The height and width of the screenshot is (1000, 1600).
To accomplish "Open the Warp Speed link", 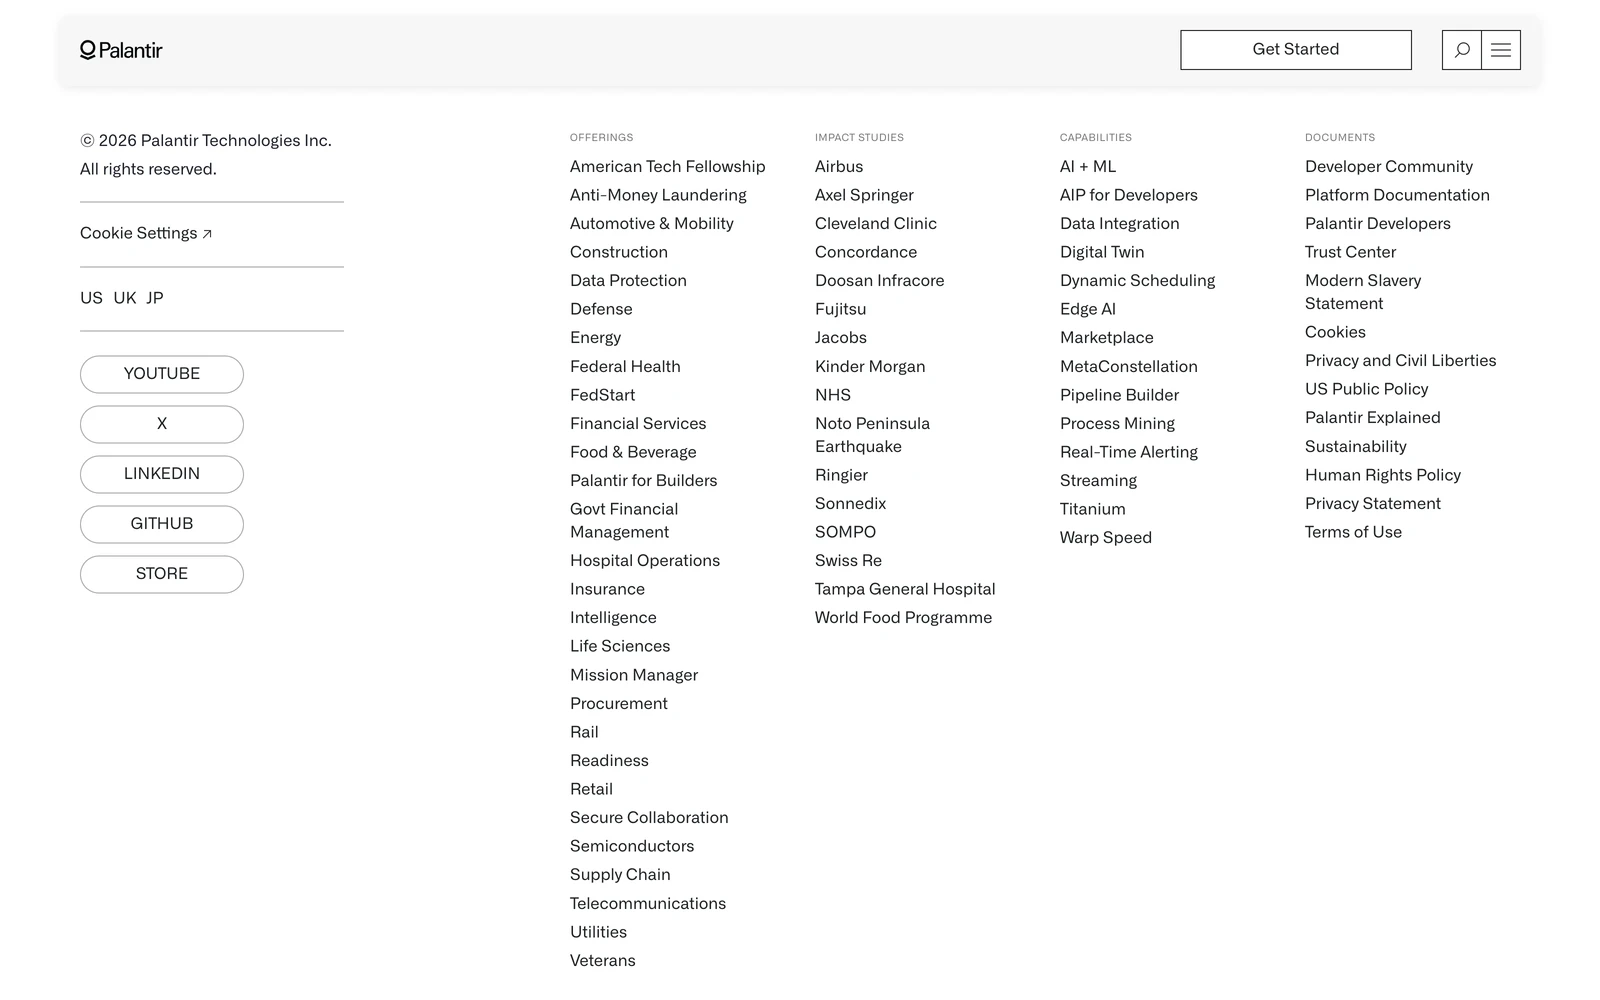I will tap(1106, 538).
